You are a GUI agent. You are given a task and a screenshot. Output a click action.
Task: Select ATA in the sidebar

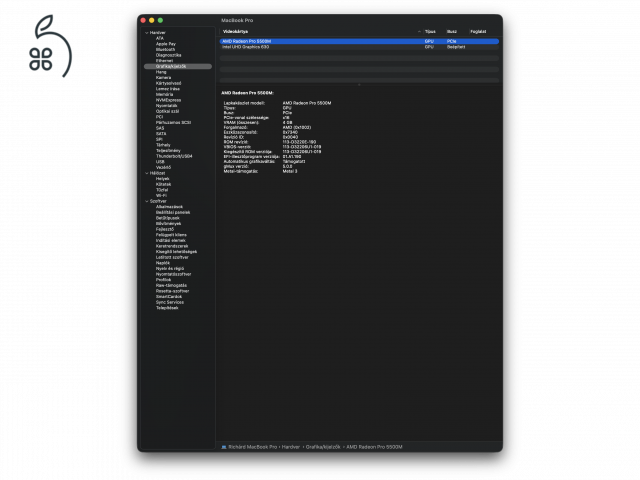tap(160, 38)
